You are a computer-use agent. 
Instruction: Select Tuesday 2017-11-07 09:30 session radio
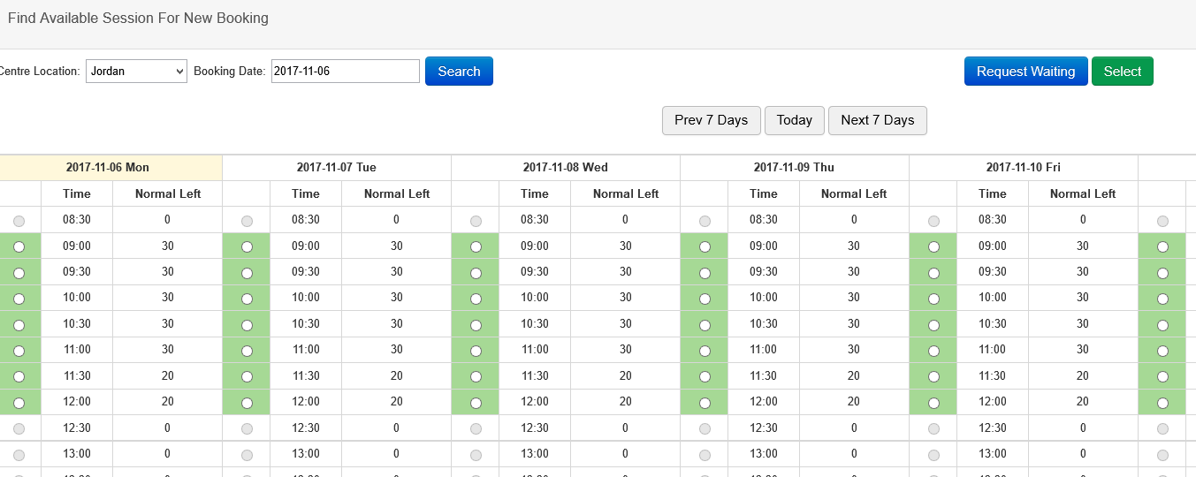coord(246,272)
